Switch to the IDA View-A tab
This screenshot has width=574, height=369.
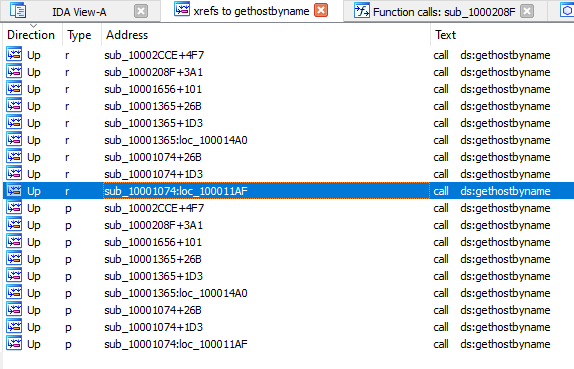pos(79,12)
